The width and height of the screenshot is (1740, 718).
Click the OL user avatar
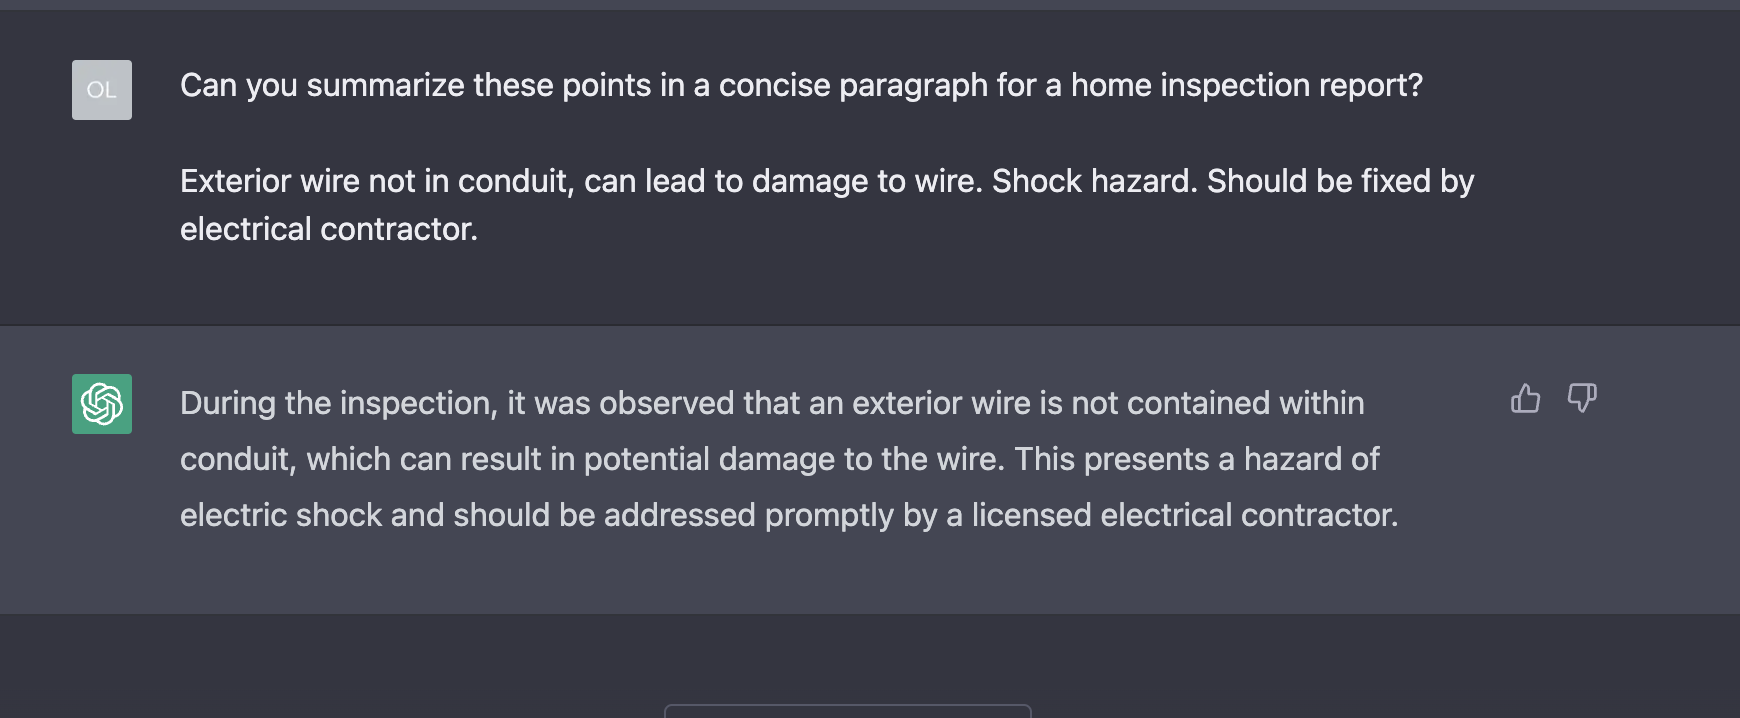point(102,90)
